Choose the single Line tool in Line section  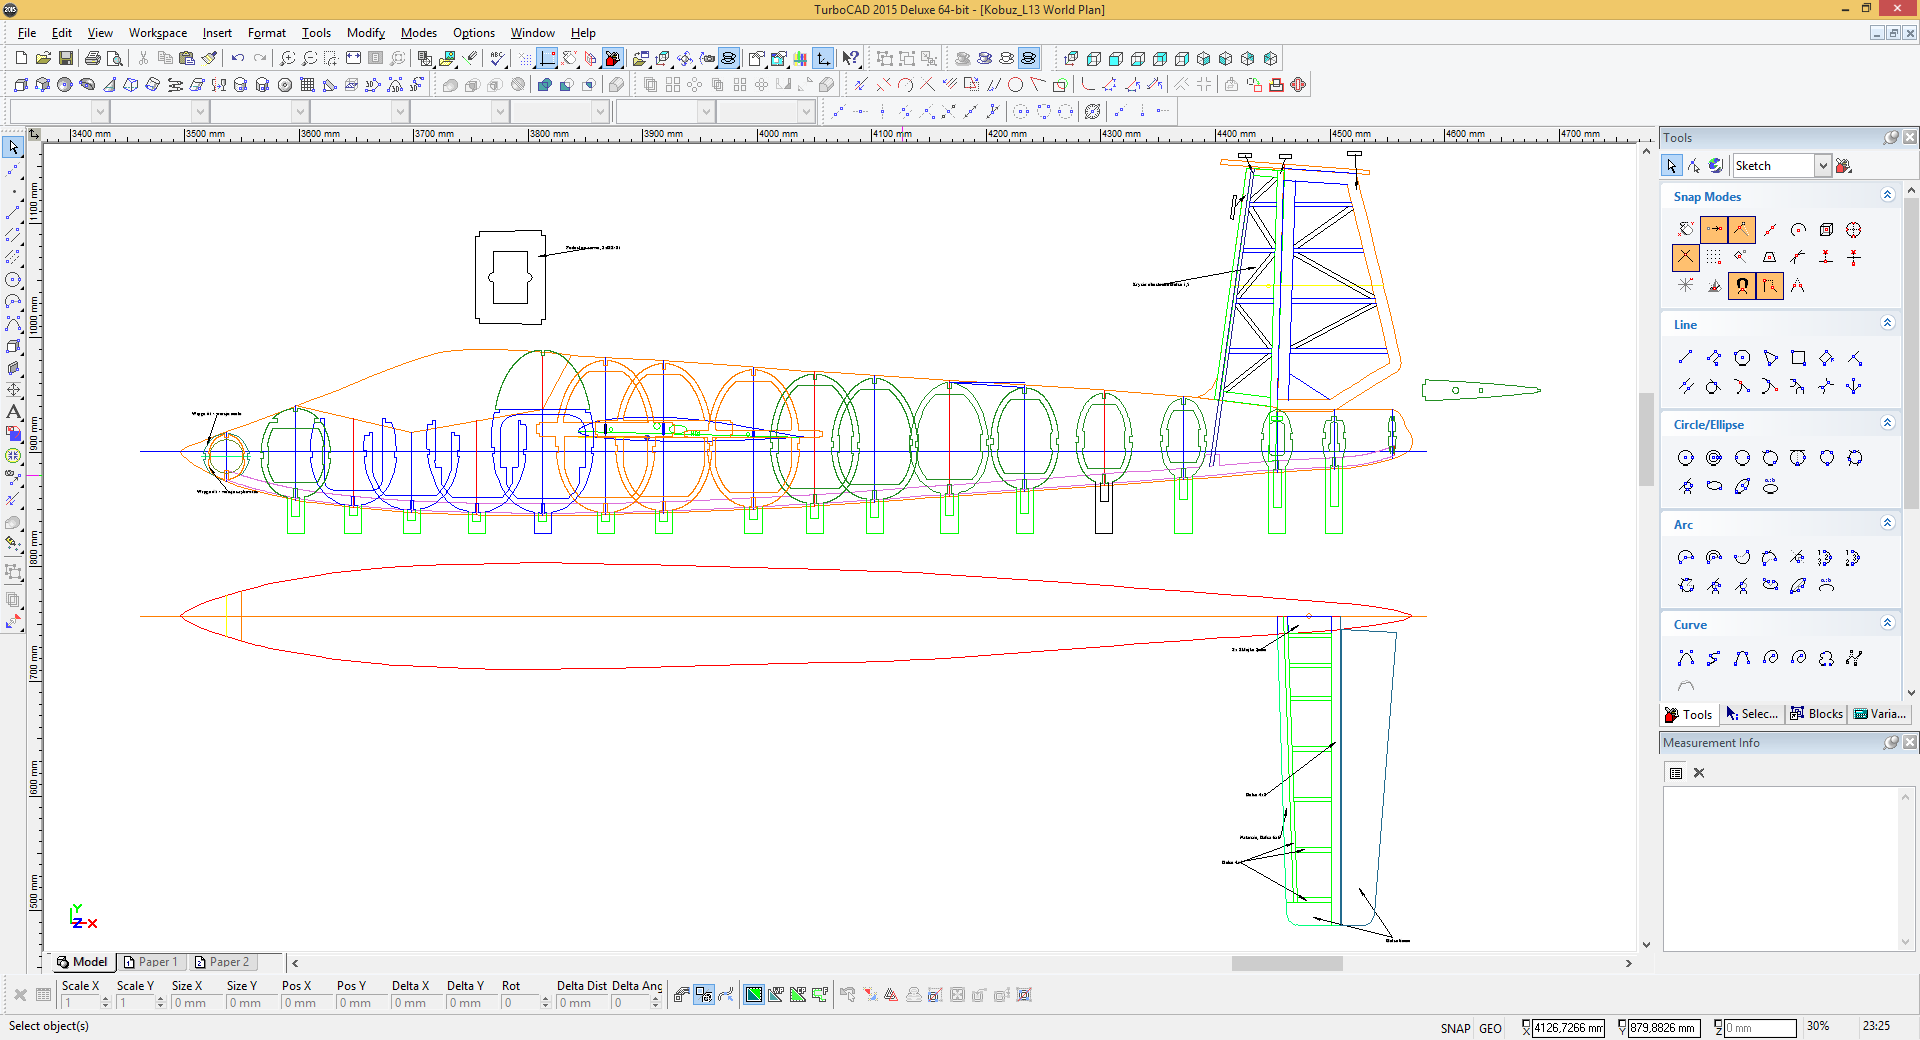1685,358
